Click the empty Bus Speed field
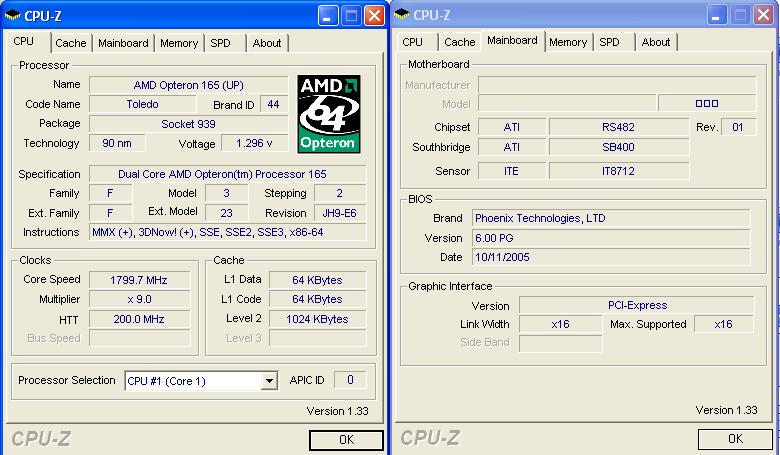Image resolution: width=780 pixels, height=455 pixels. [139, 338]
